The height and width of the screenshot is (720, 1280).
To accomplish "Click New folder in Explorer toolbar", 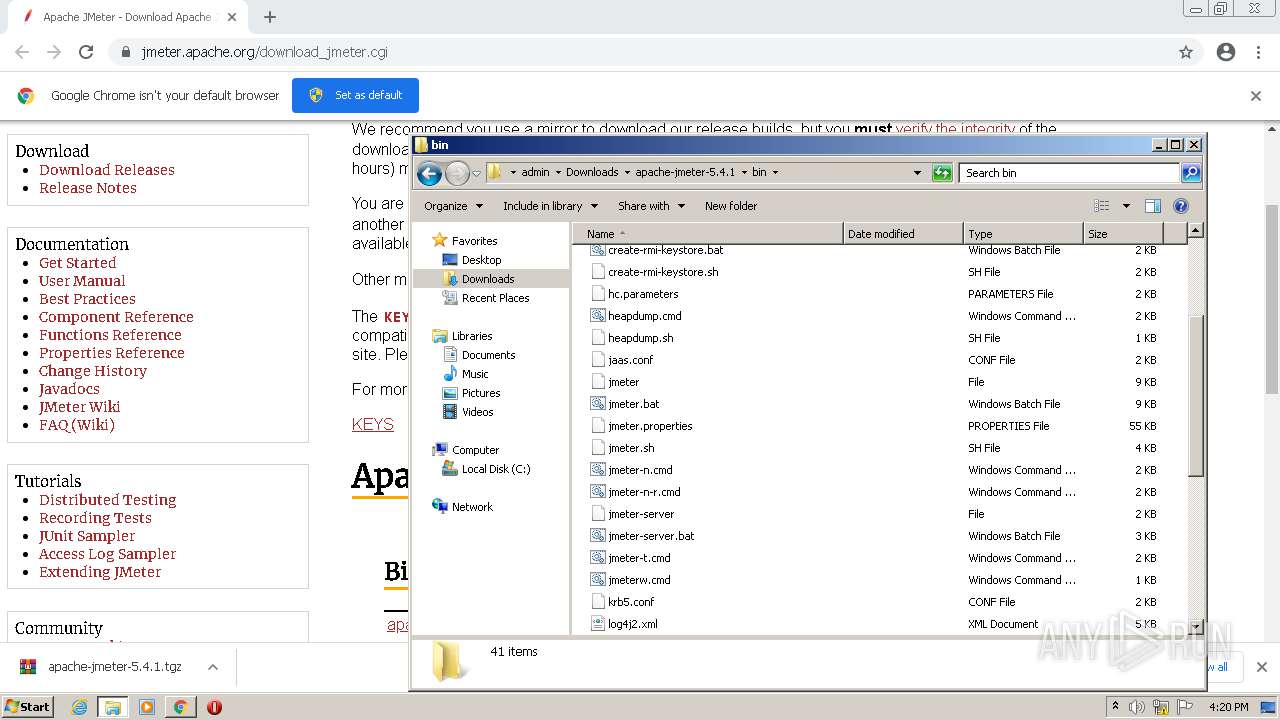I will click(731, 206).
